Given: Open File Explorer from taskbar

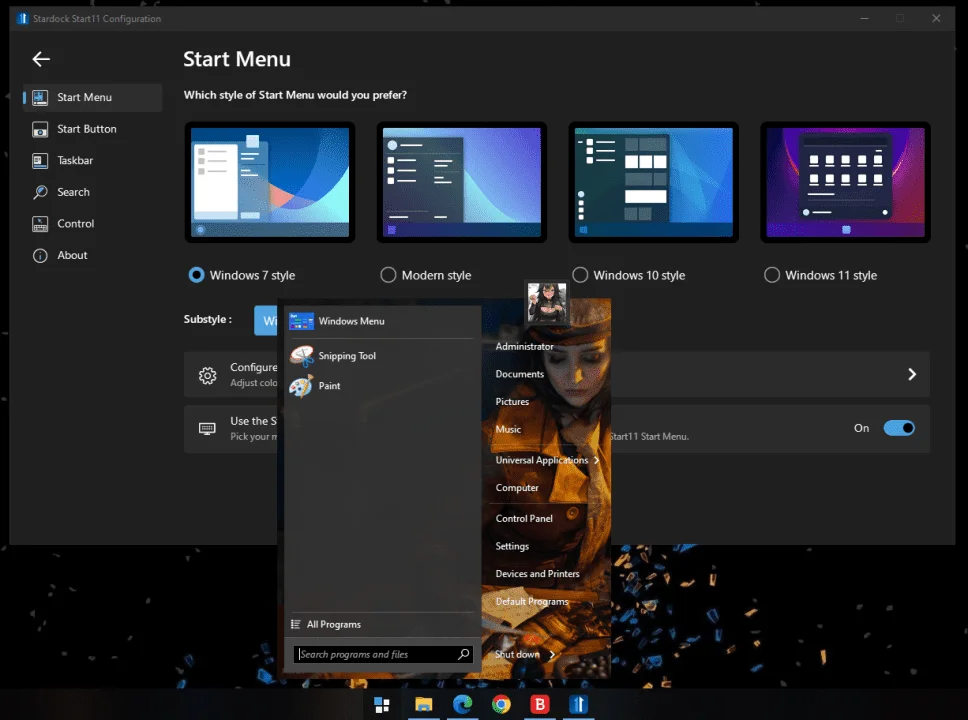Looking at the screenshot, I should point(424,705).
